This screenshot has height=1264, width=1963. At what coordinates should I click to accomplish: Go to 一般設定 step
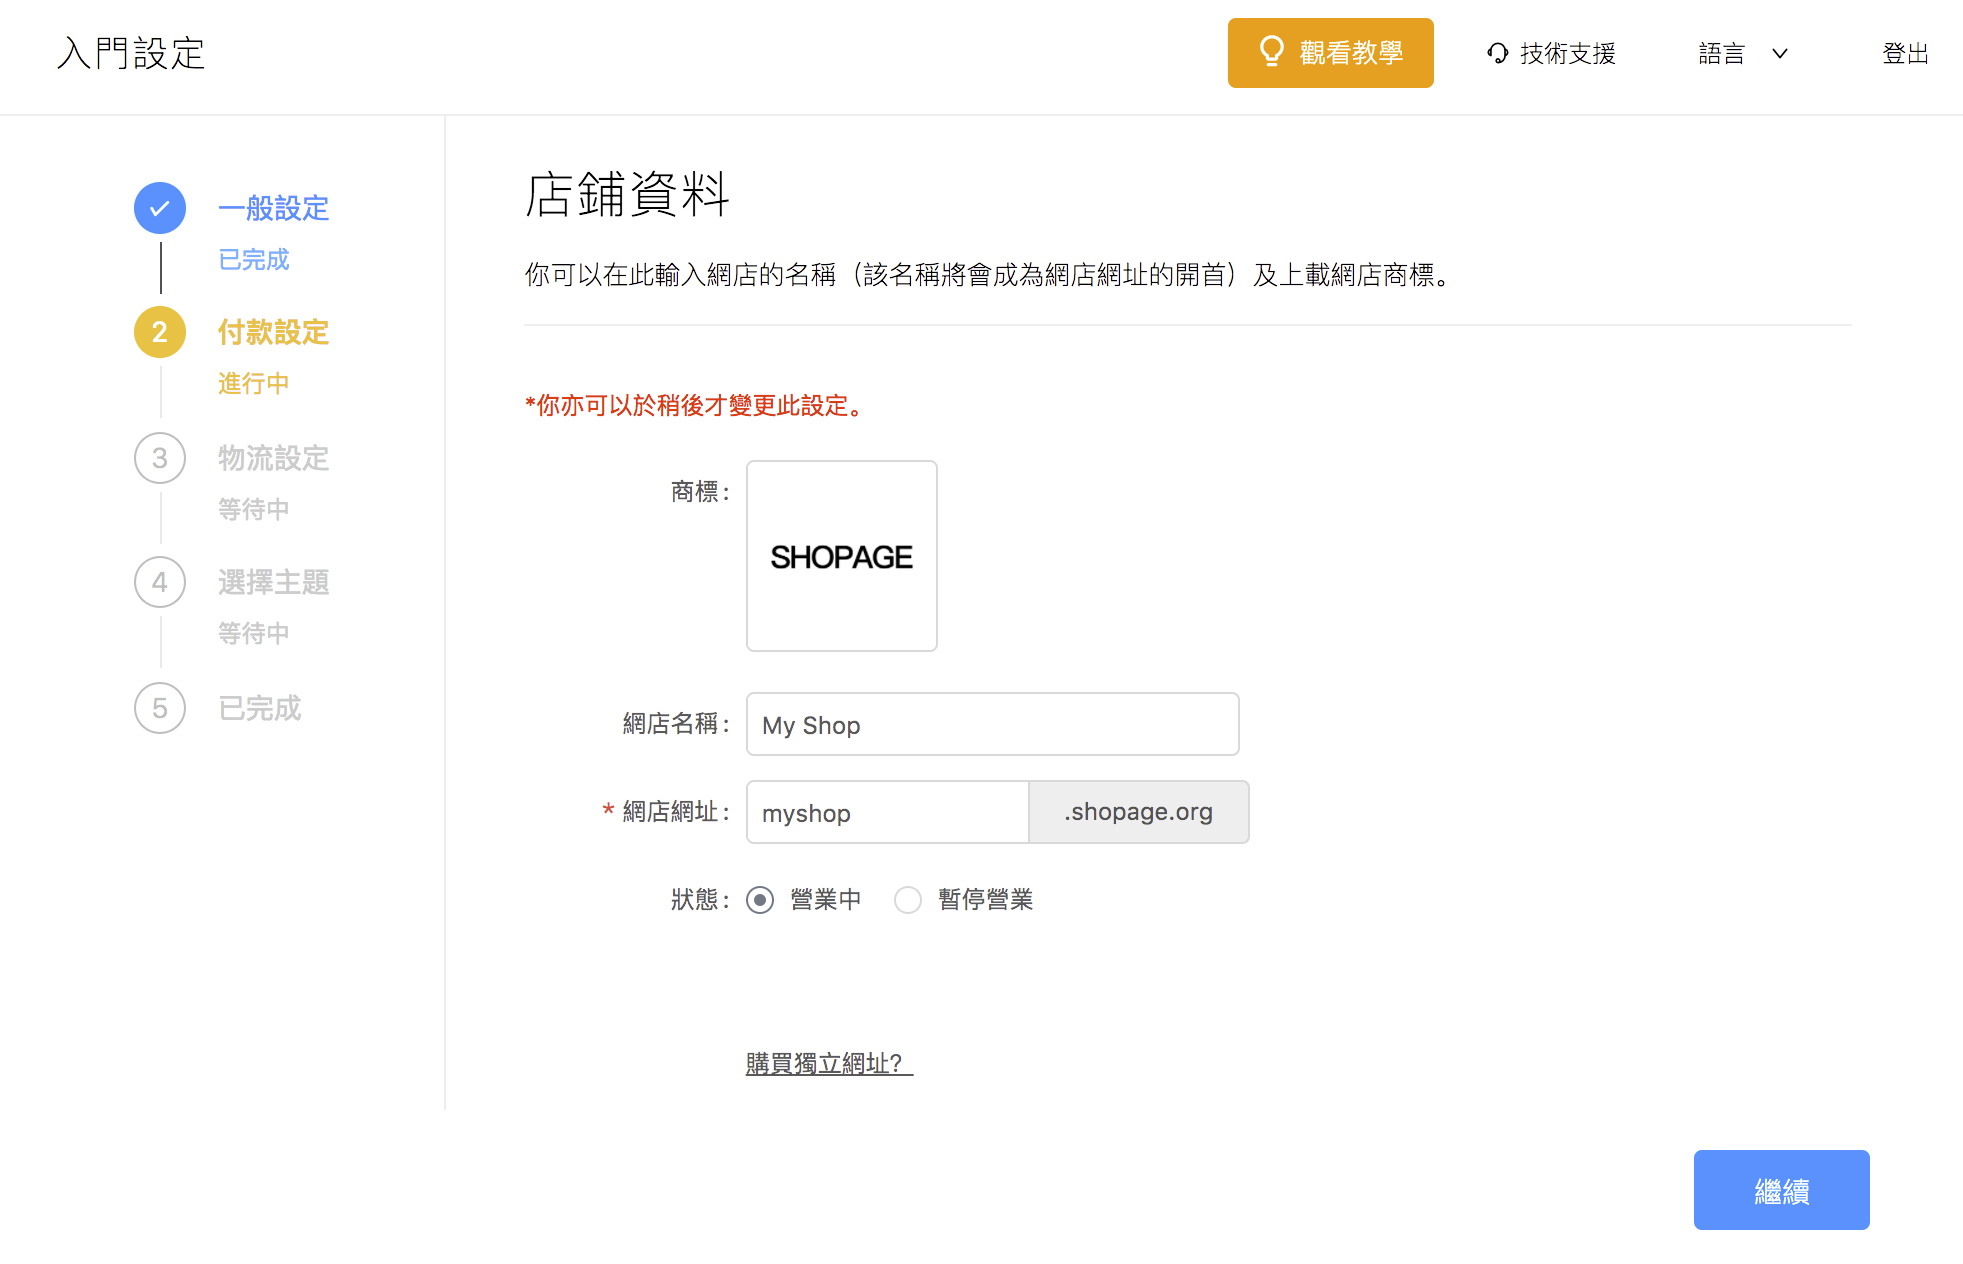coord(274,208)
